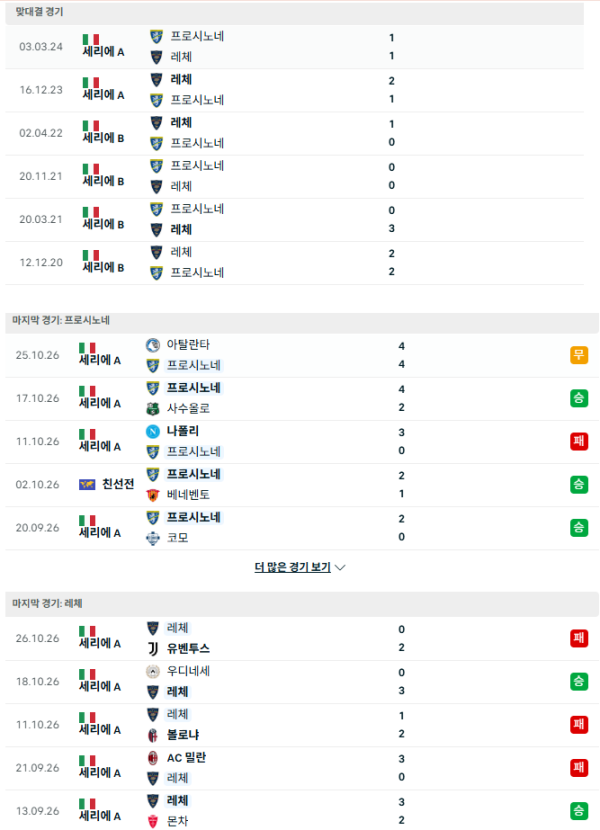Click the Bologna club crest icon

coord(153,735)
